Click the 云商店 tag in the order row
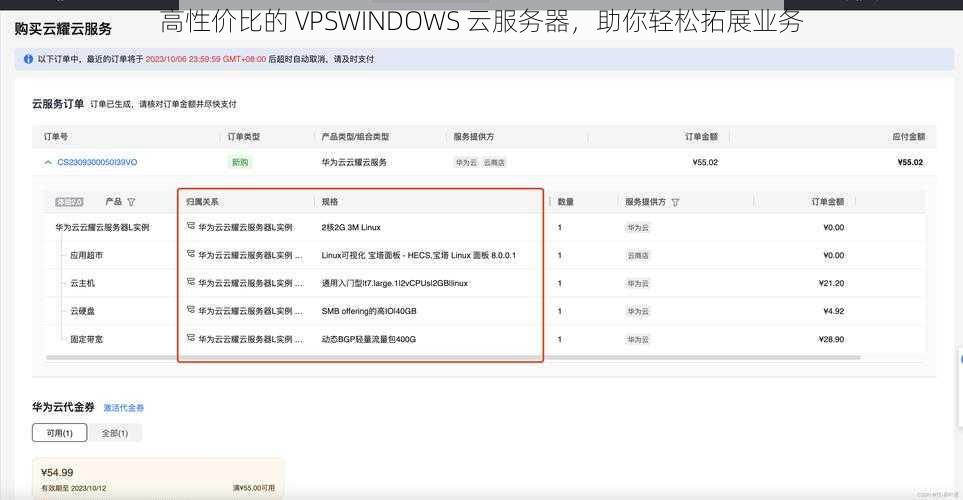Screen dimensions: 963x500 494,163
